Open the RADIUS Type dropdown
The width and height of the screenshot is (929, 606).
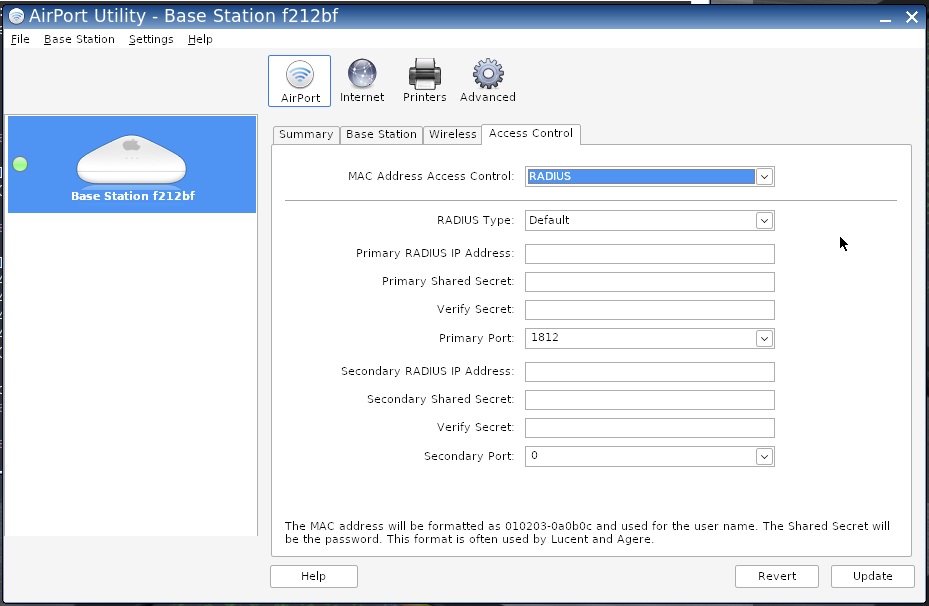tap(764, 221)
